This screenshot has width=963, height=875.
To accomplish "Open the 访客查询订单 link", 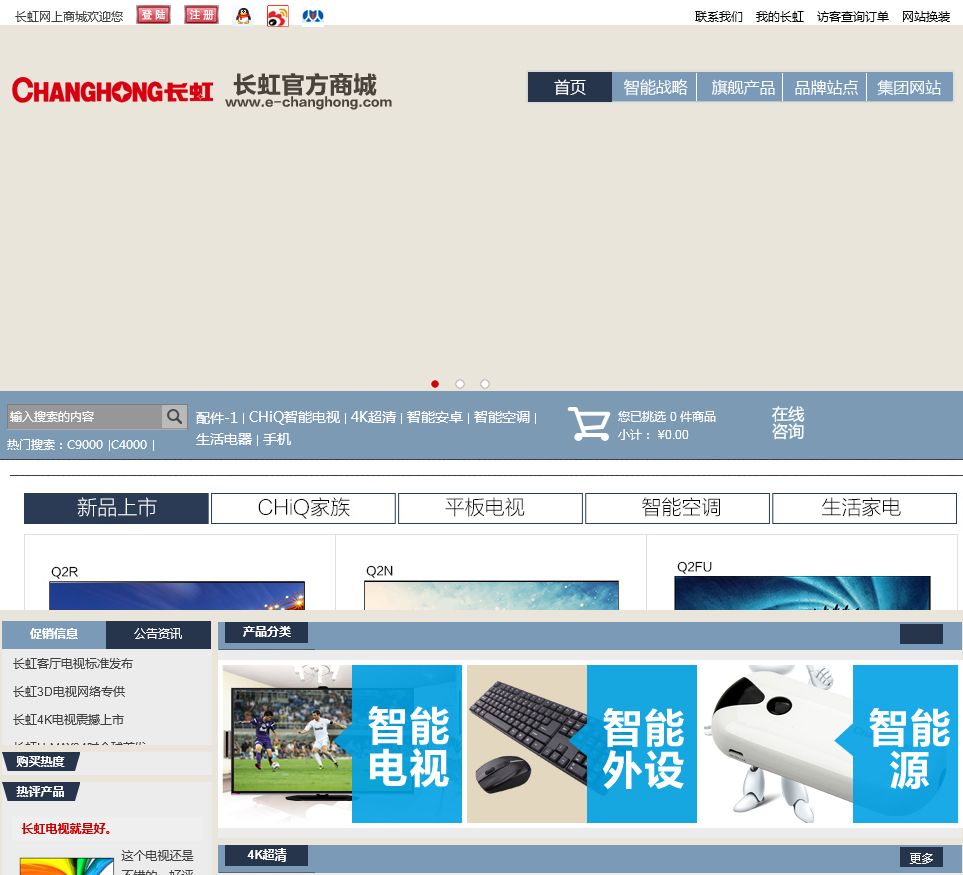I will tap(852, 17).
